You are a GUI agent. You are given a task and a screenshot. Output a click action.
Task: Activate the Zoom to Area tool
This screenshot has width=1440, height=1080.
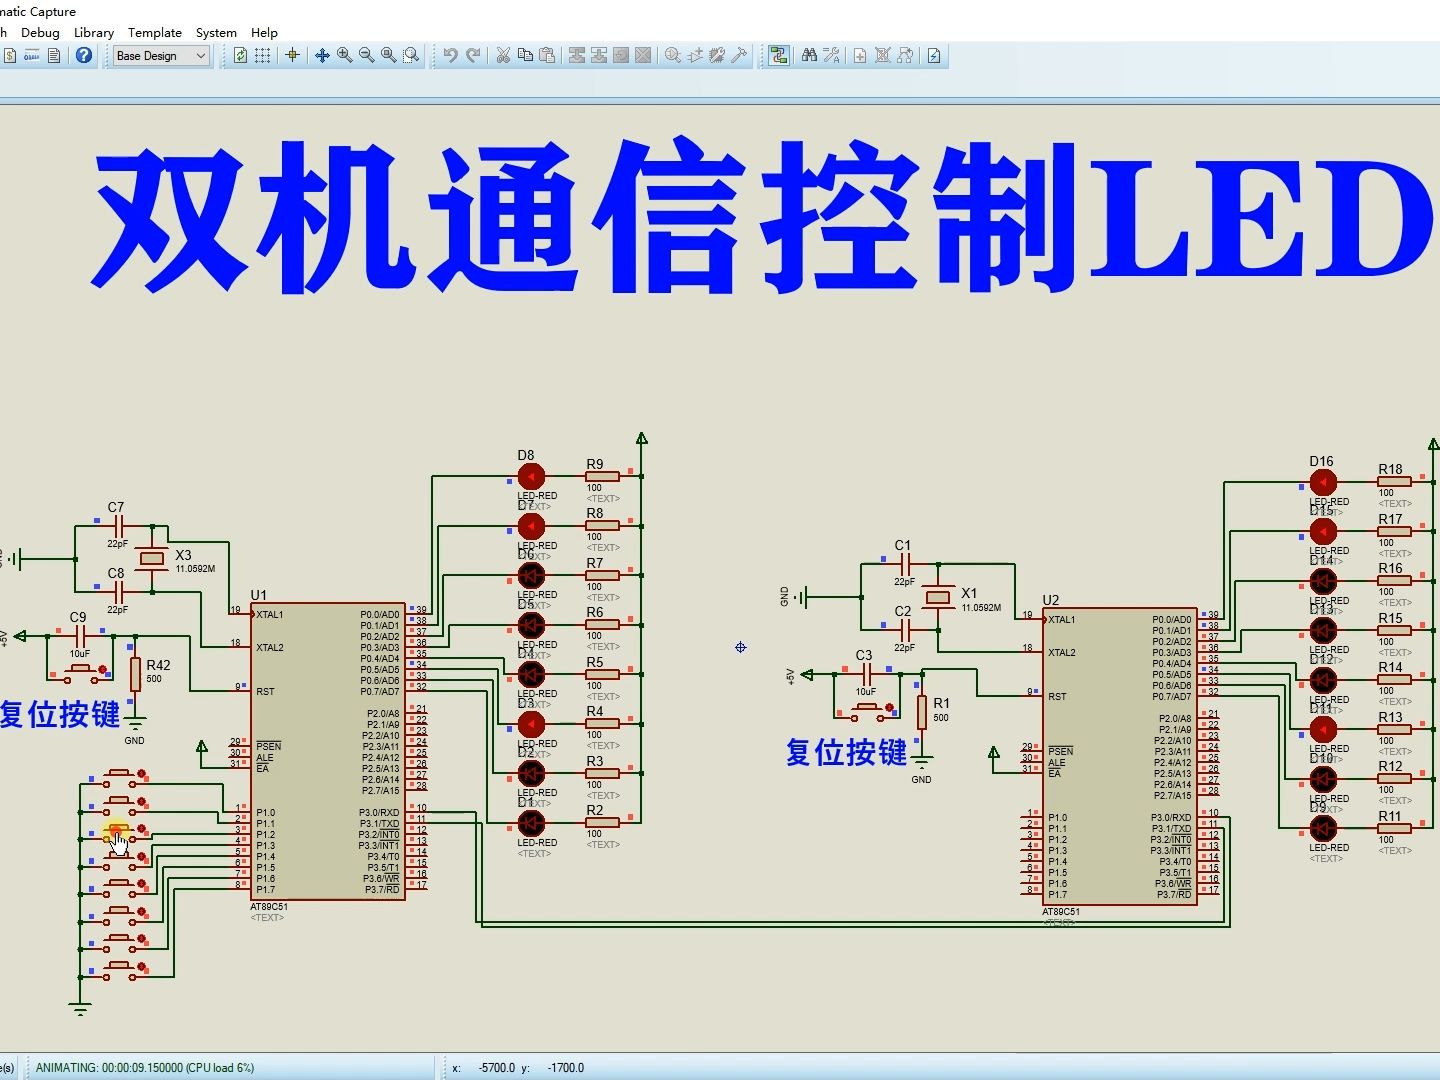(411, 55)
